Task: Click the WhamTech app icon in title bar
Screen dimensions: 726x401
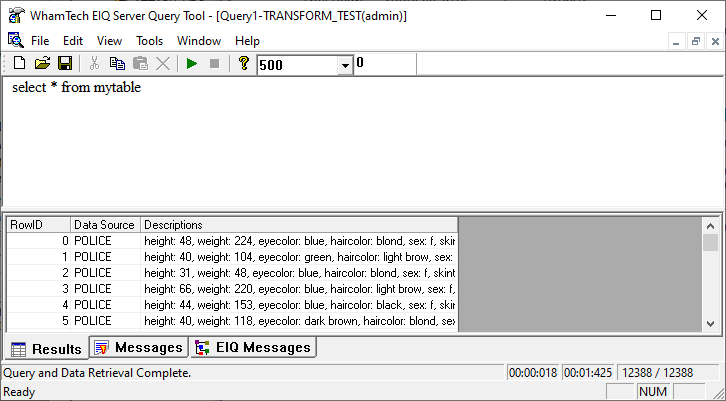Action: click(17, 15)
